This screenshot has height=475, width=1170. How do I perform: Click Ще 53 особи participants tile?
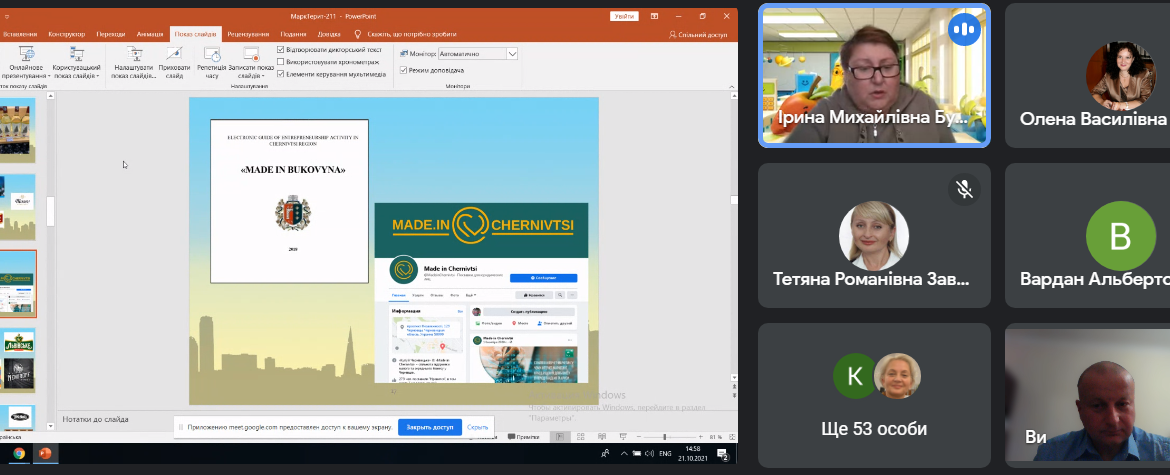[875, 395]
